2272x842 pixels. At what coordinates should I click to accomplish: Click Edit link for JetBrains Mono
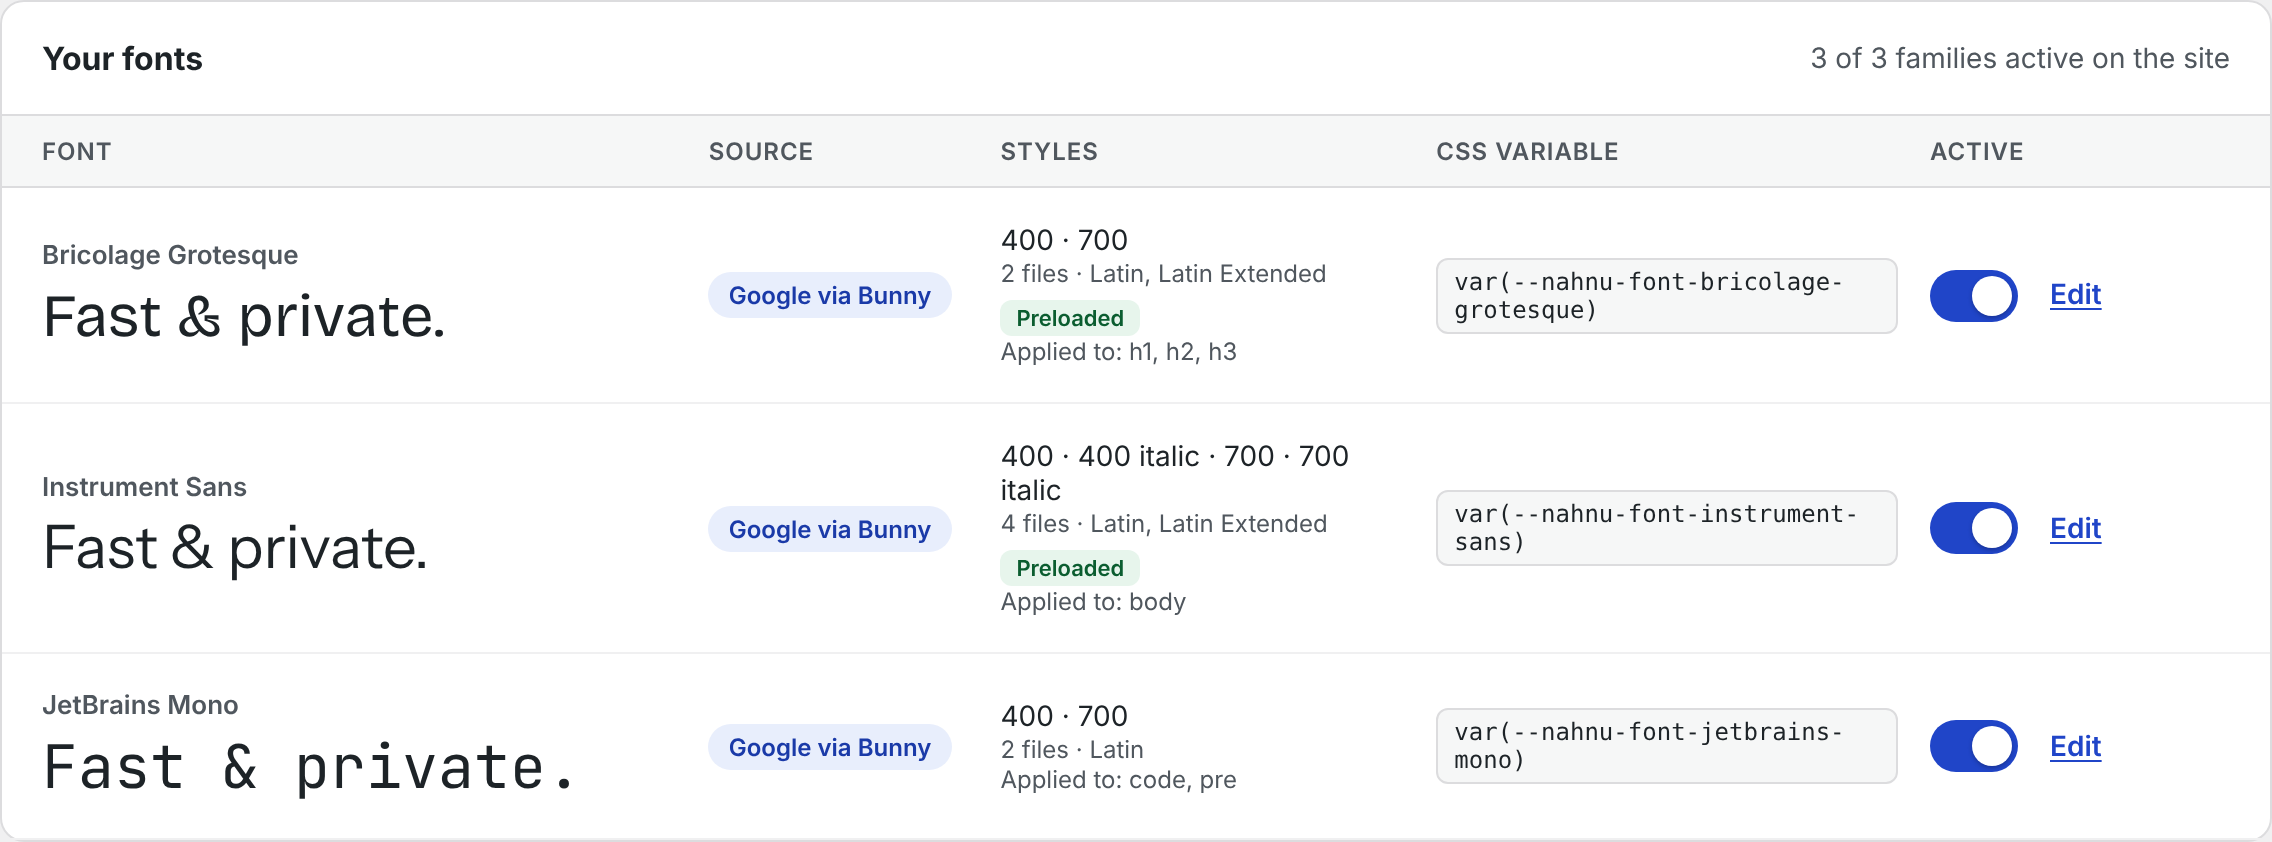pos(2075,747)
